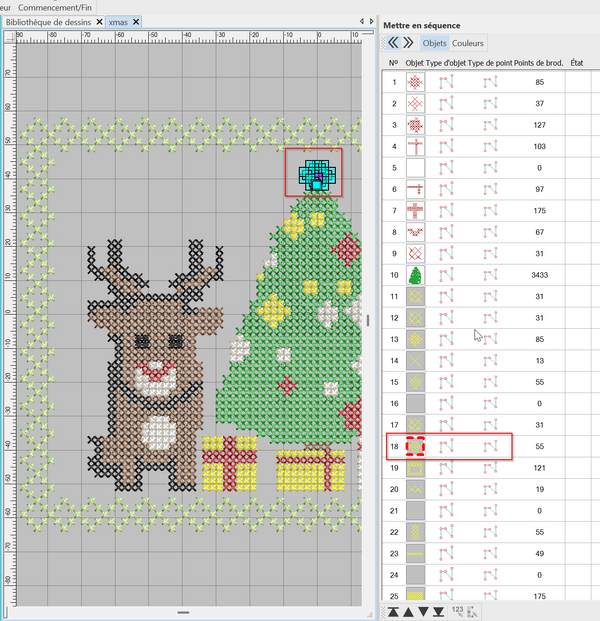Click the sequence by number 123 icon
Viewport: 600px width, 621px height.
coord(457,610)
